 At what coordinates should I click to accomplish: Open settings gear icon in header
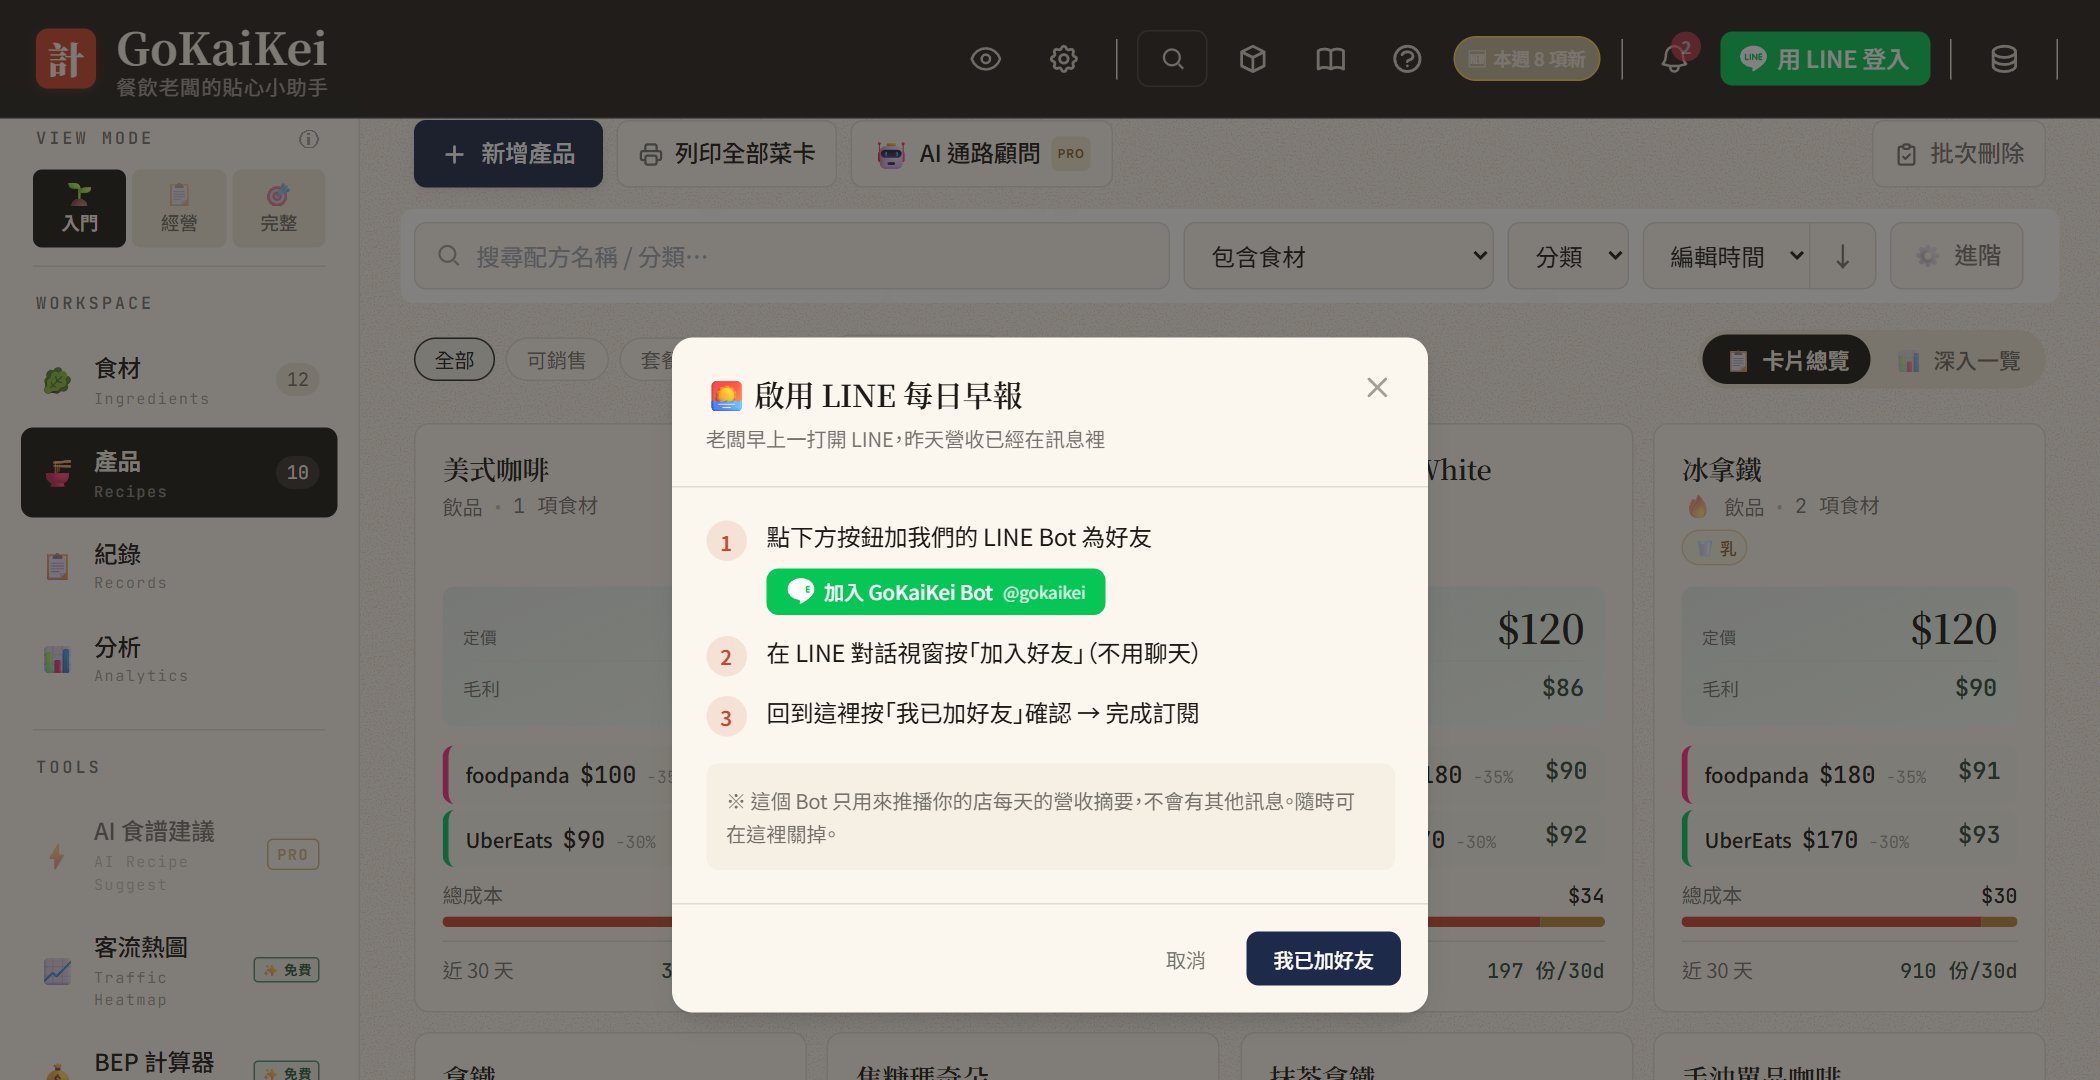click(x=1063, y=59)
